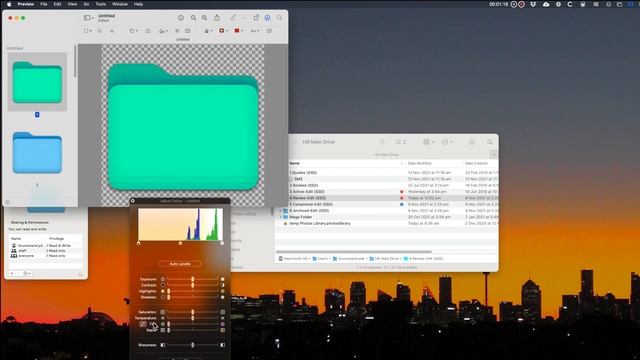Select the Sketch tool in Markup toolbar
This screenshot has width=640, height=360.
(x=112, y=31)
